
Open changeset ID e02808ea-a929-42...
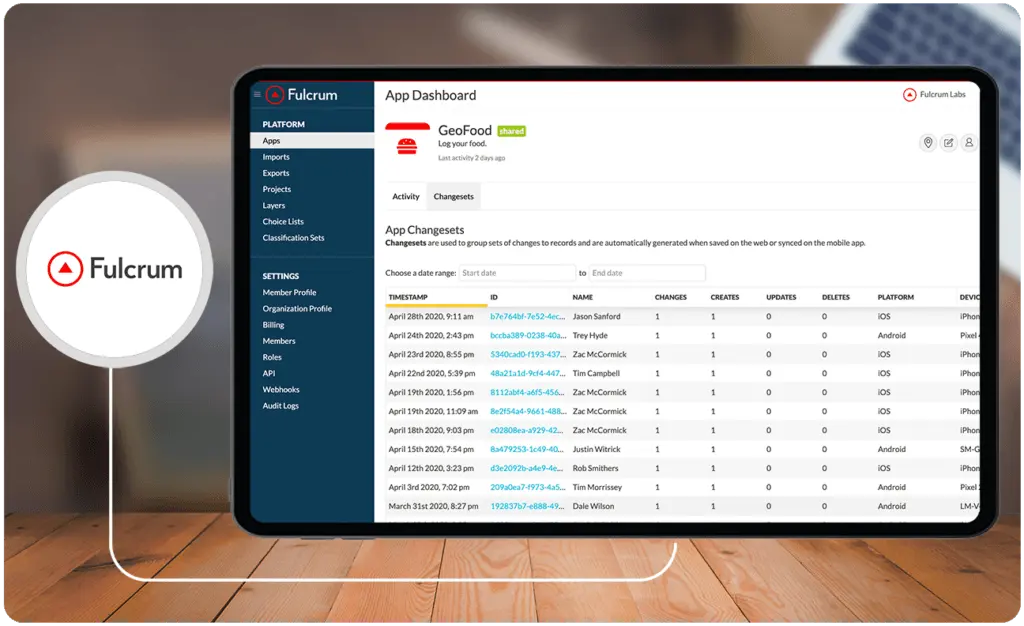point(526,430)
